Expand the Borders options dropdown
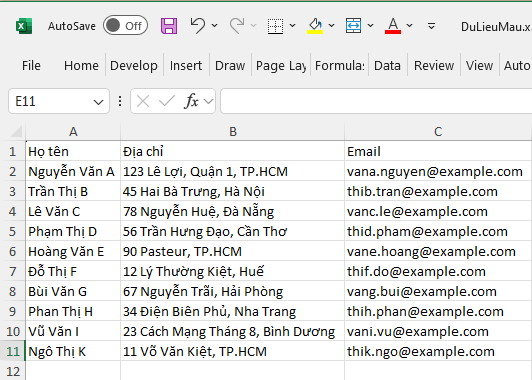The width and height of the screenshot is (532, 380). point(292,25)
